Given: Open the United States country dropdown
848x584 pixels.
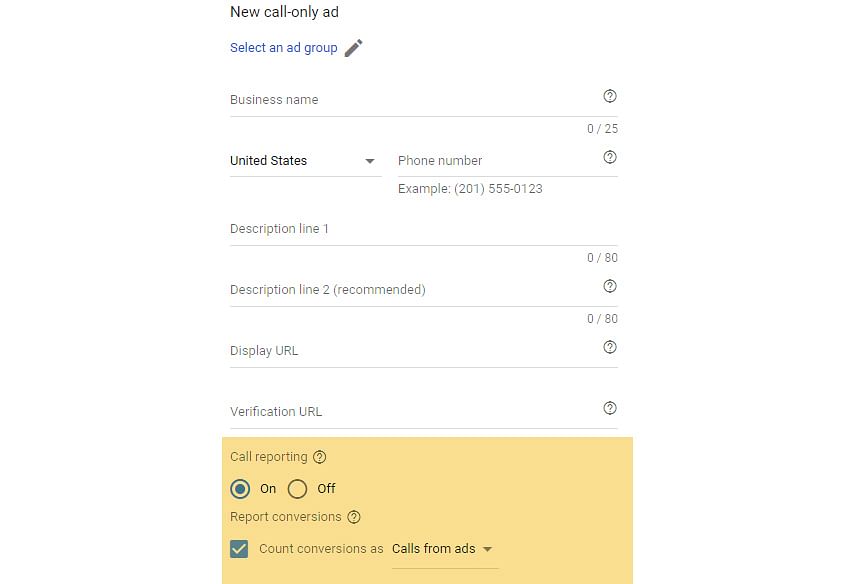Looking at the screenshot, I should 306,161.
